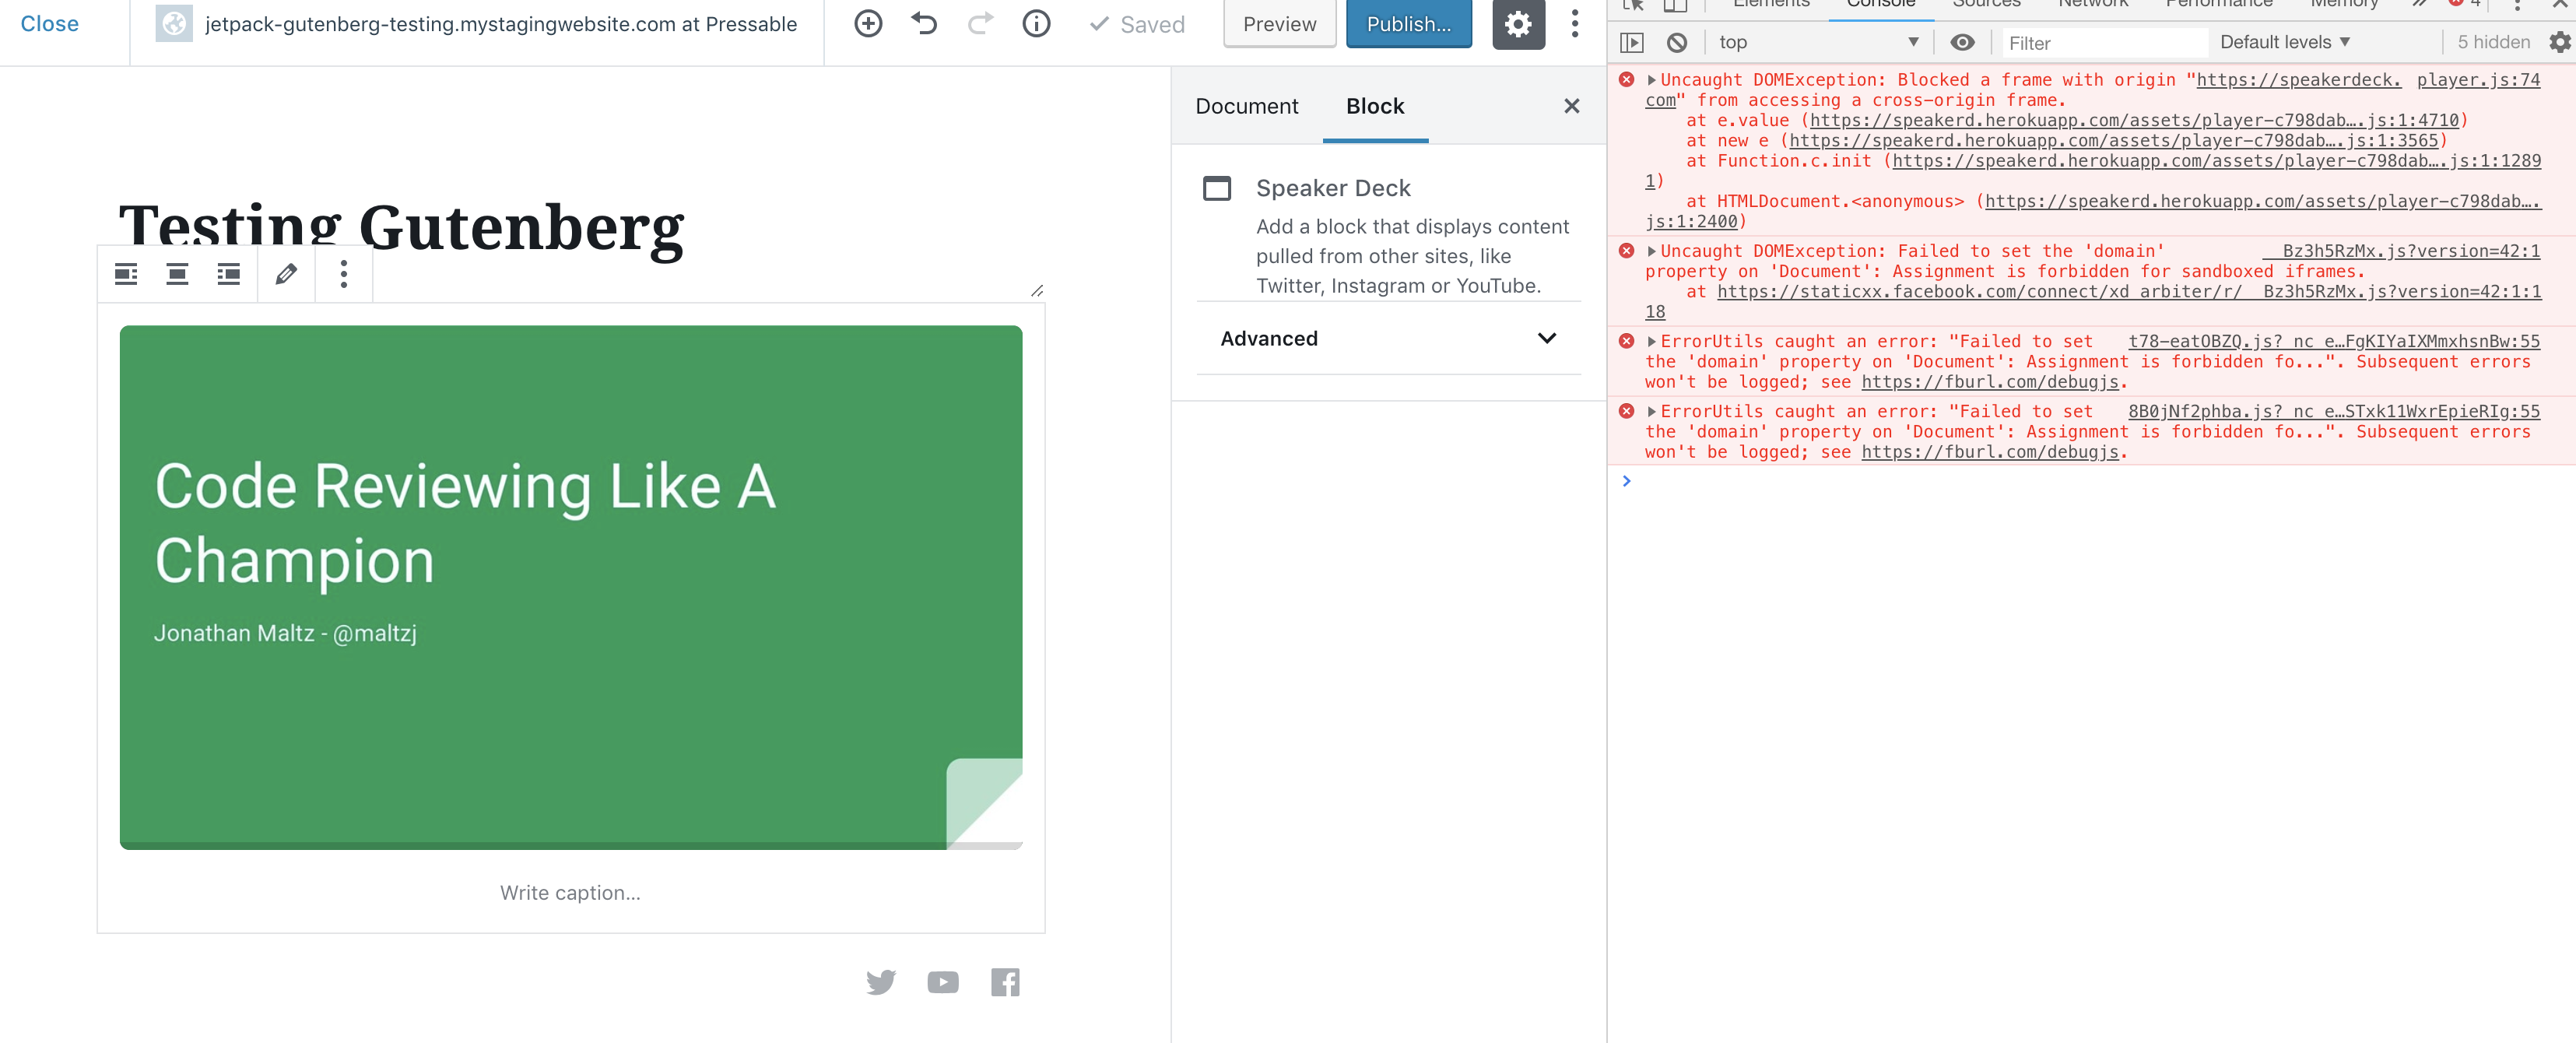Viewport: 2576px width, 1043px height.
Task: Click the add block plus icon
Action: pos(868,24)
